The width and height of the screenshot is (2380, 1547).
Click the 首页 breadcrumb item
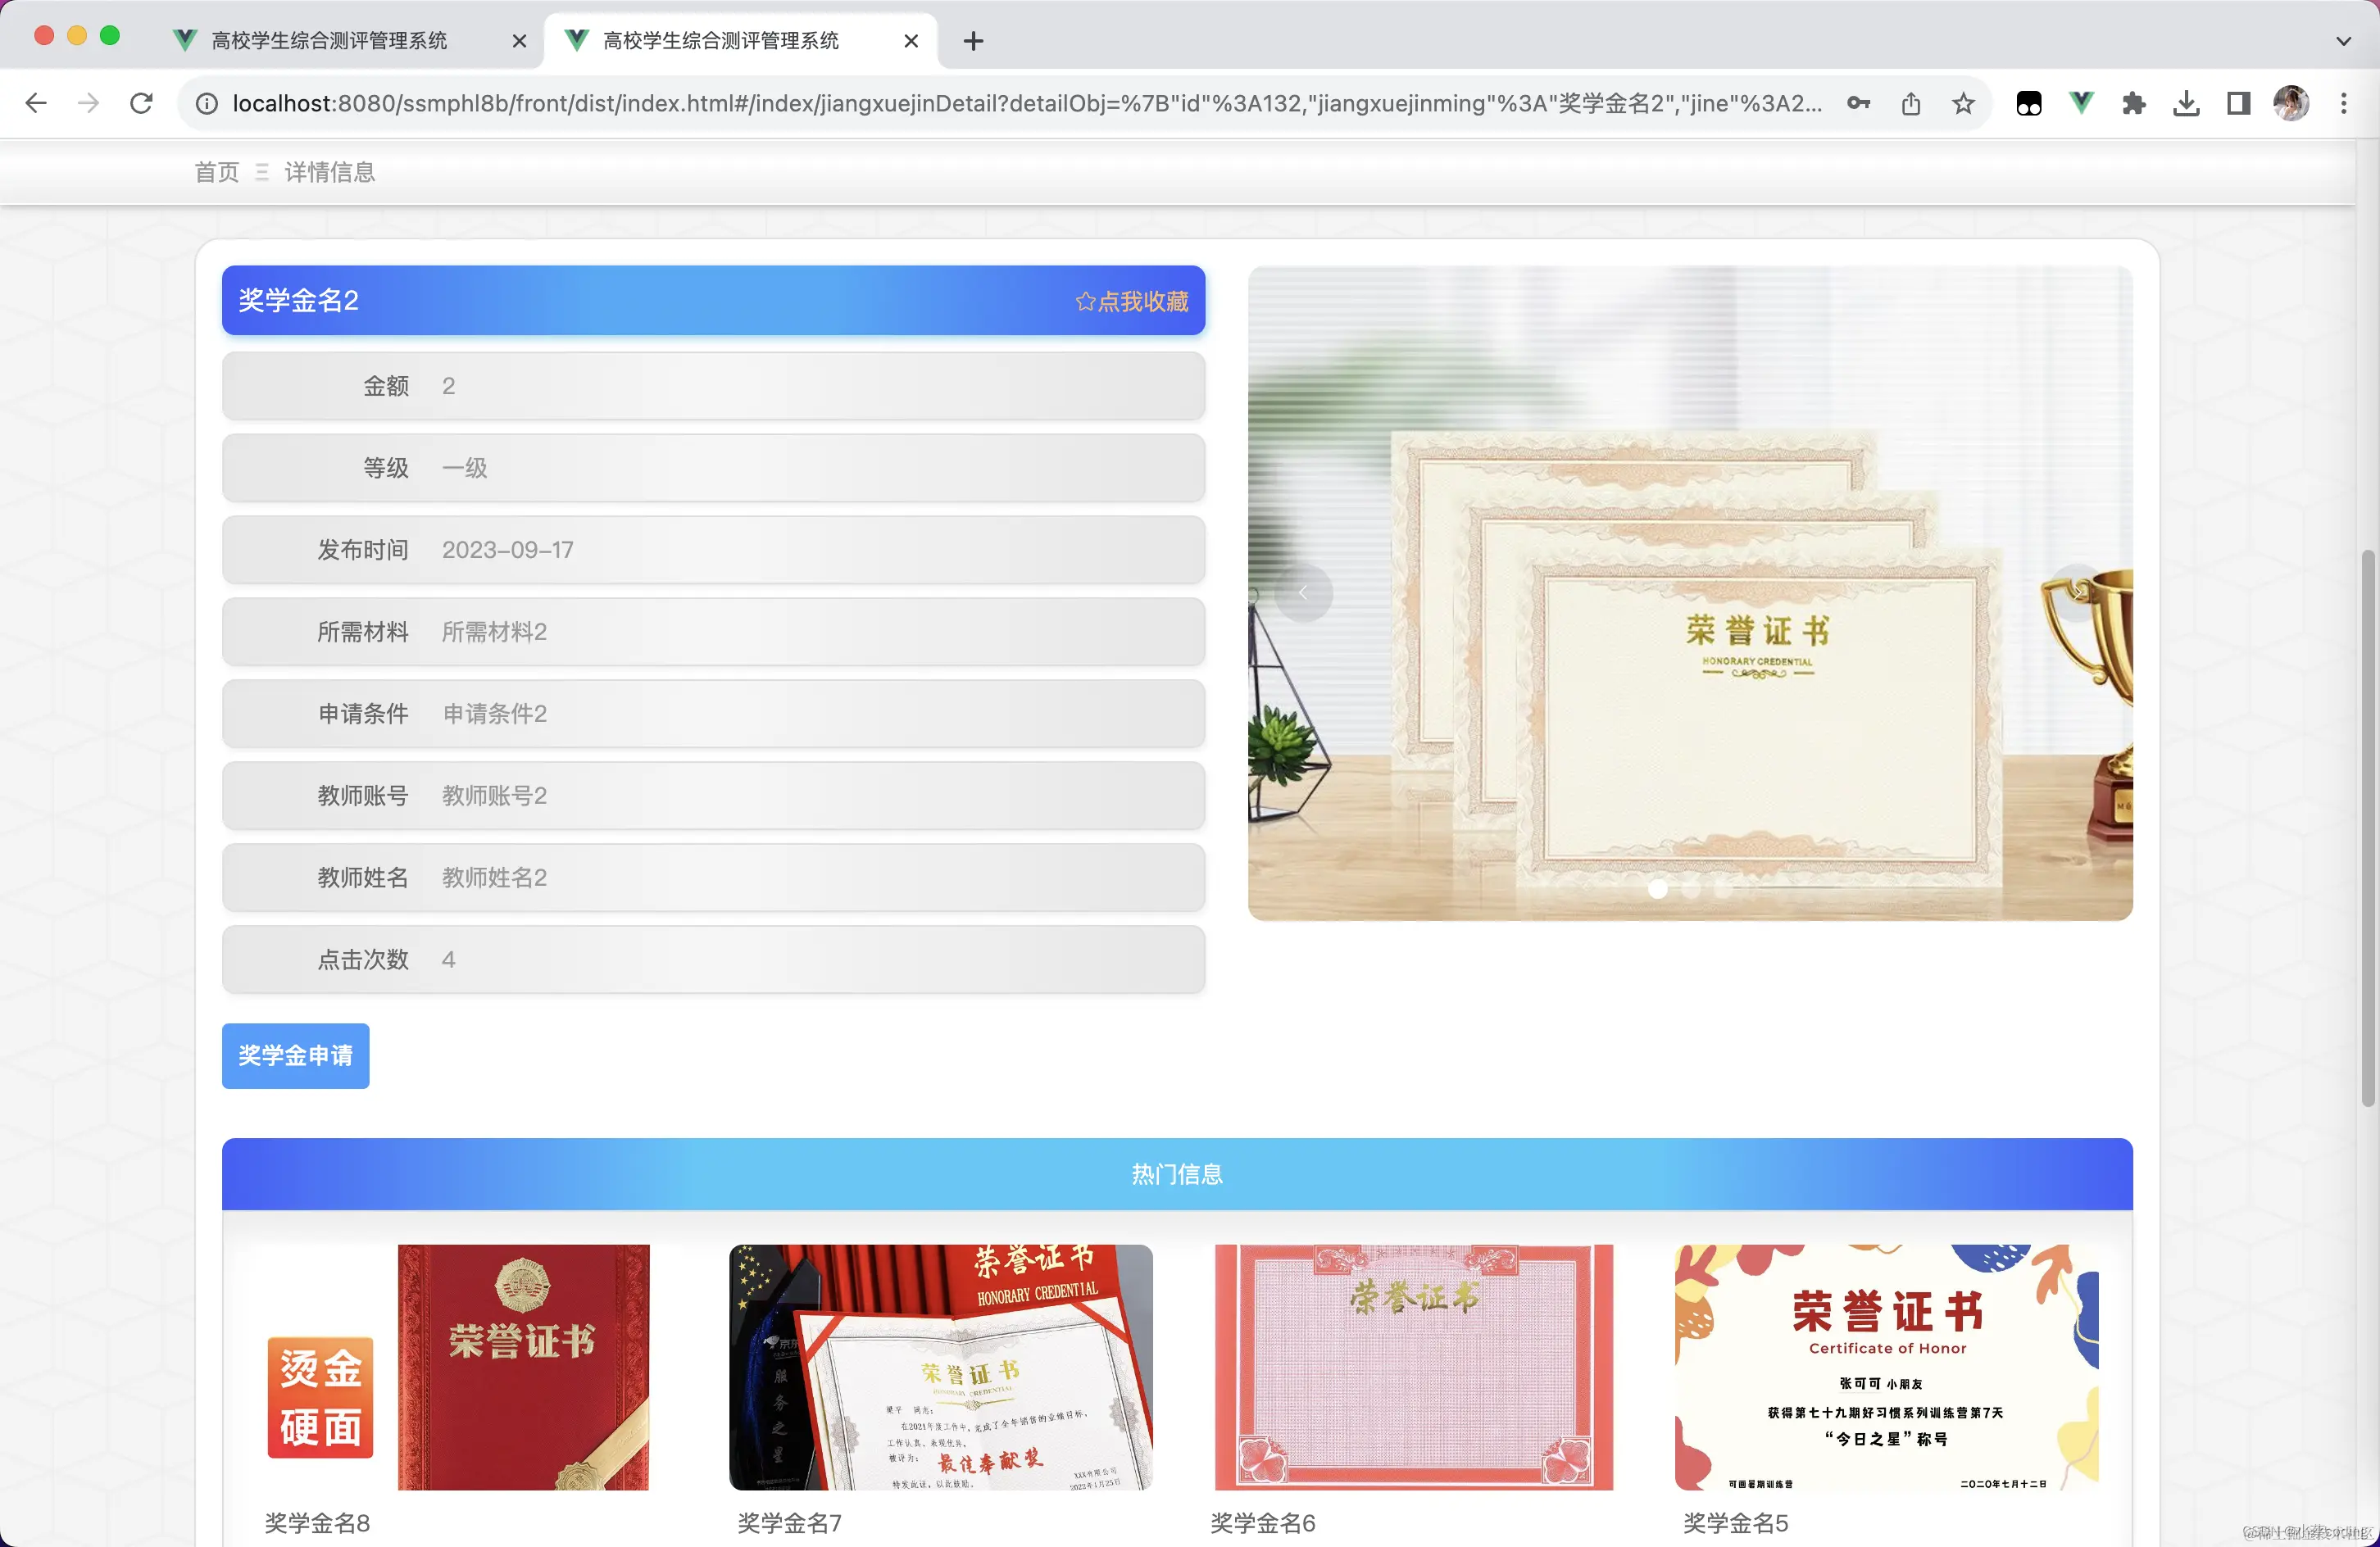pyautogui.click(x=216, y=171)
